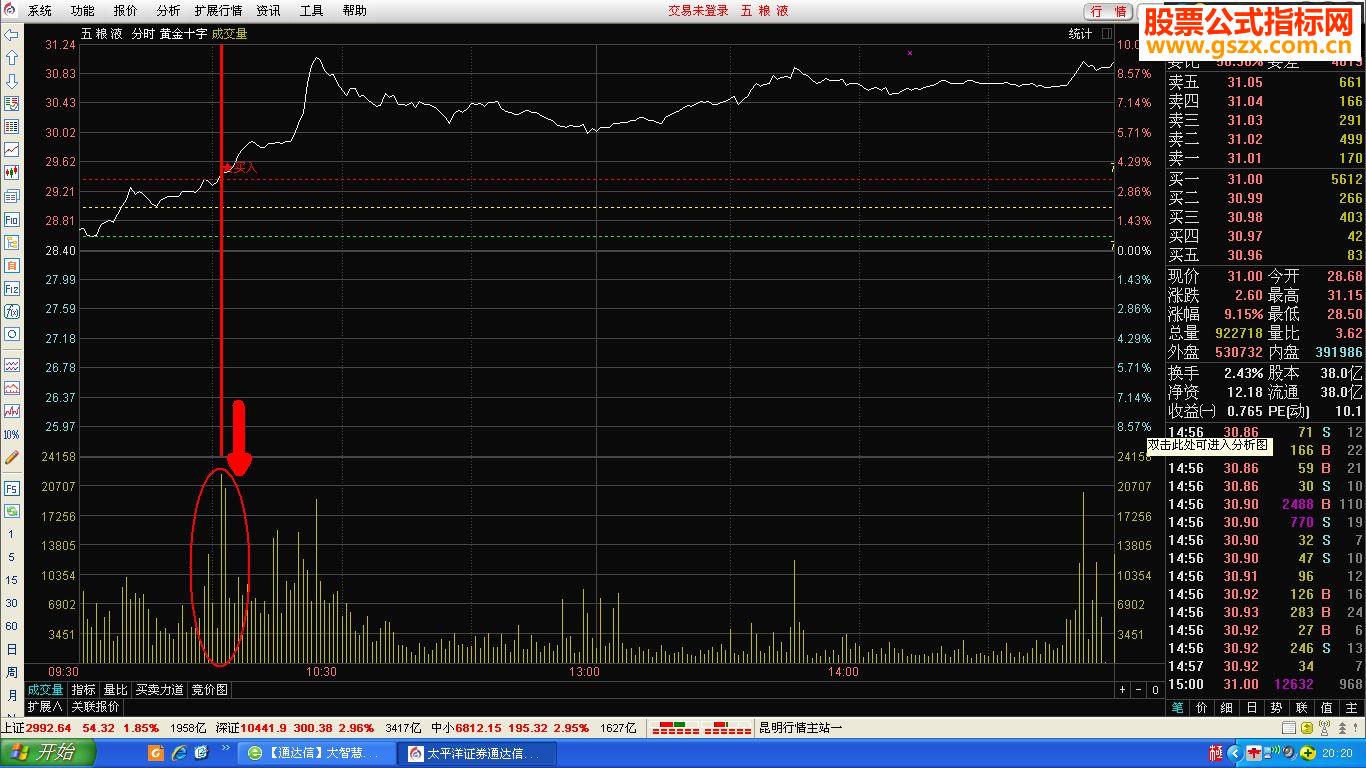This screenshot has height=768, width=1366.
Task: Click the 上证 index value 2992.64
Action: pos(48,728)
